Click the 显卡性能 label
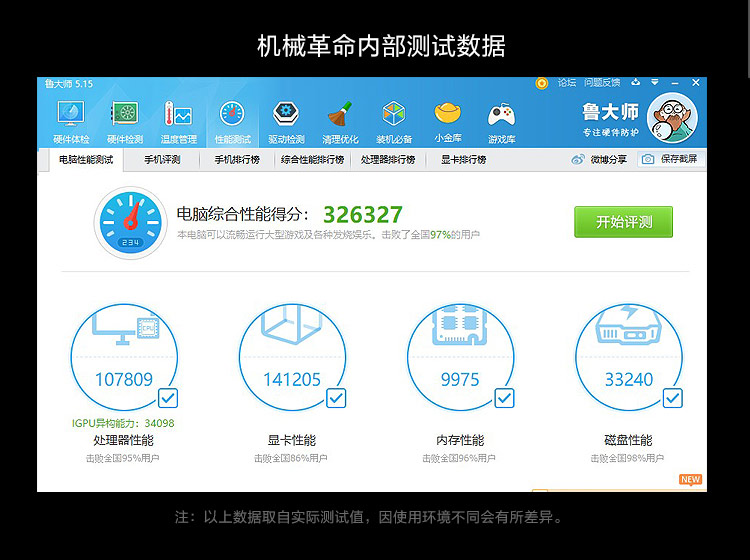 [292, 440]
